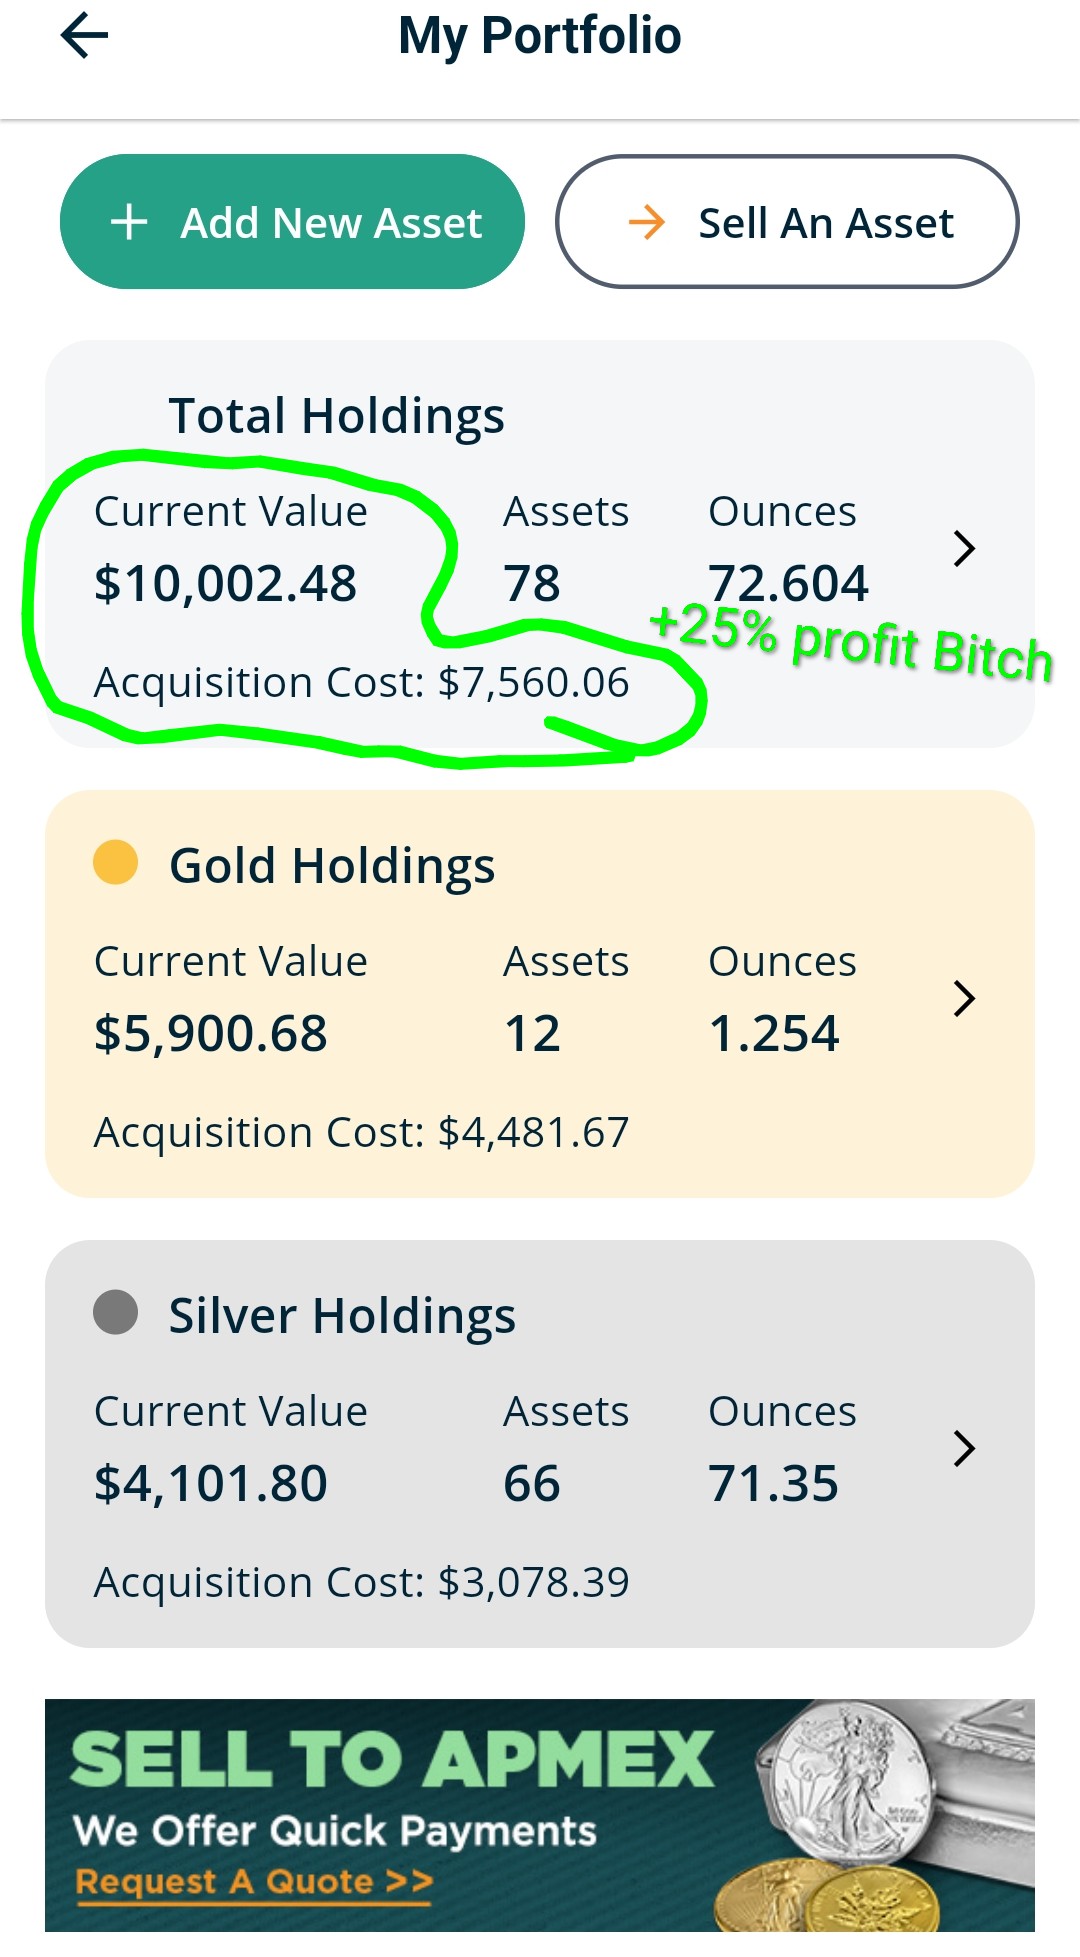
Task: Select the Total Holdings heading
Action: click(336, 416)
